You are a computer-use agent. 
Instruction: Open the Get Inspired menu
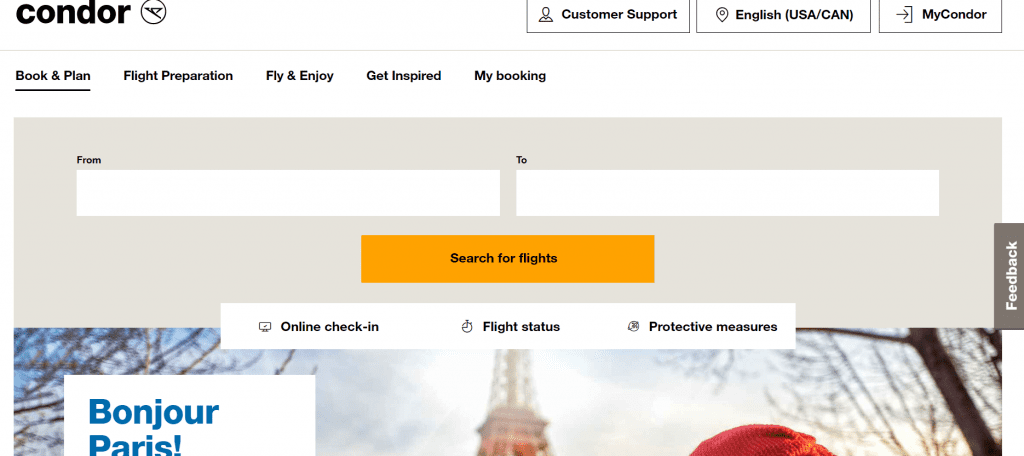(x=403, y=76)
